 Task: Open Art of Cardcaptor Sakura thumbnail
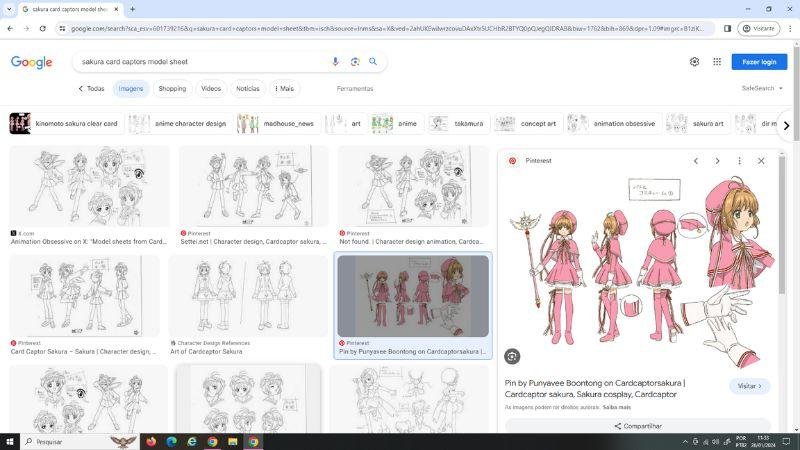248,296
